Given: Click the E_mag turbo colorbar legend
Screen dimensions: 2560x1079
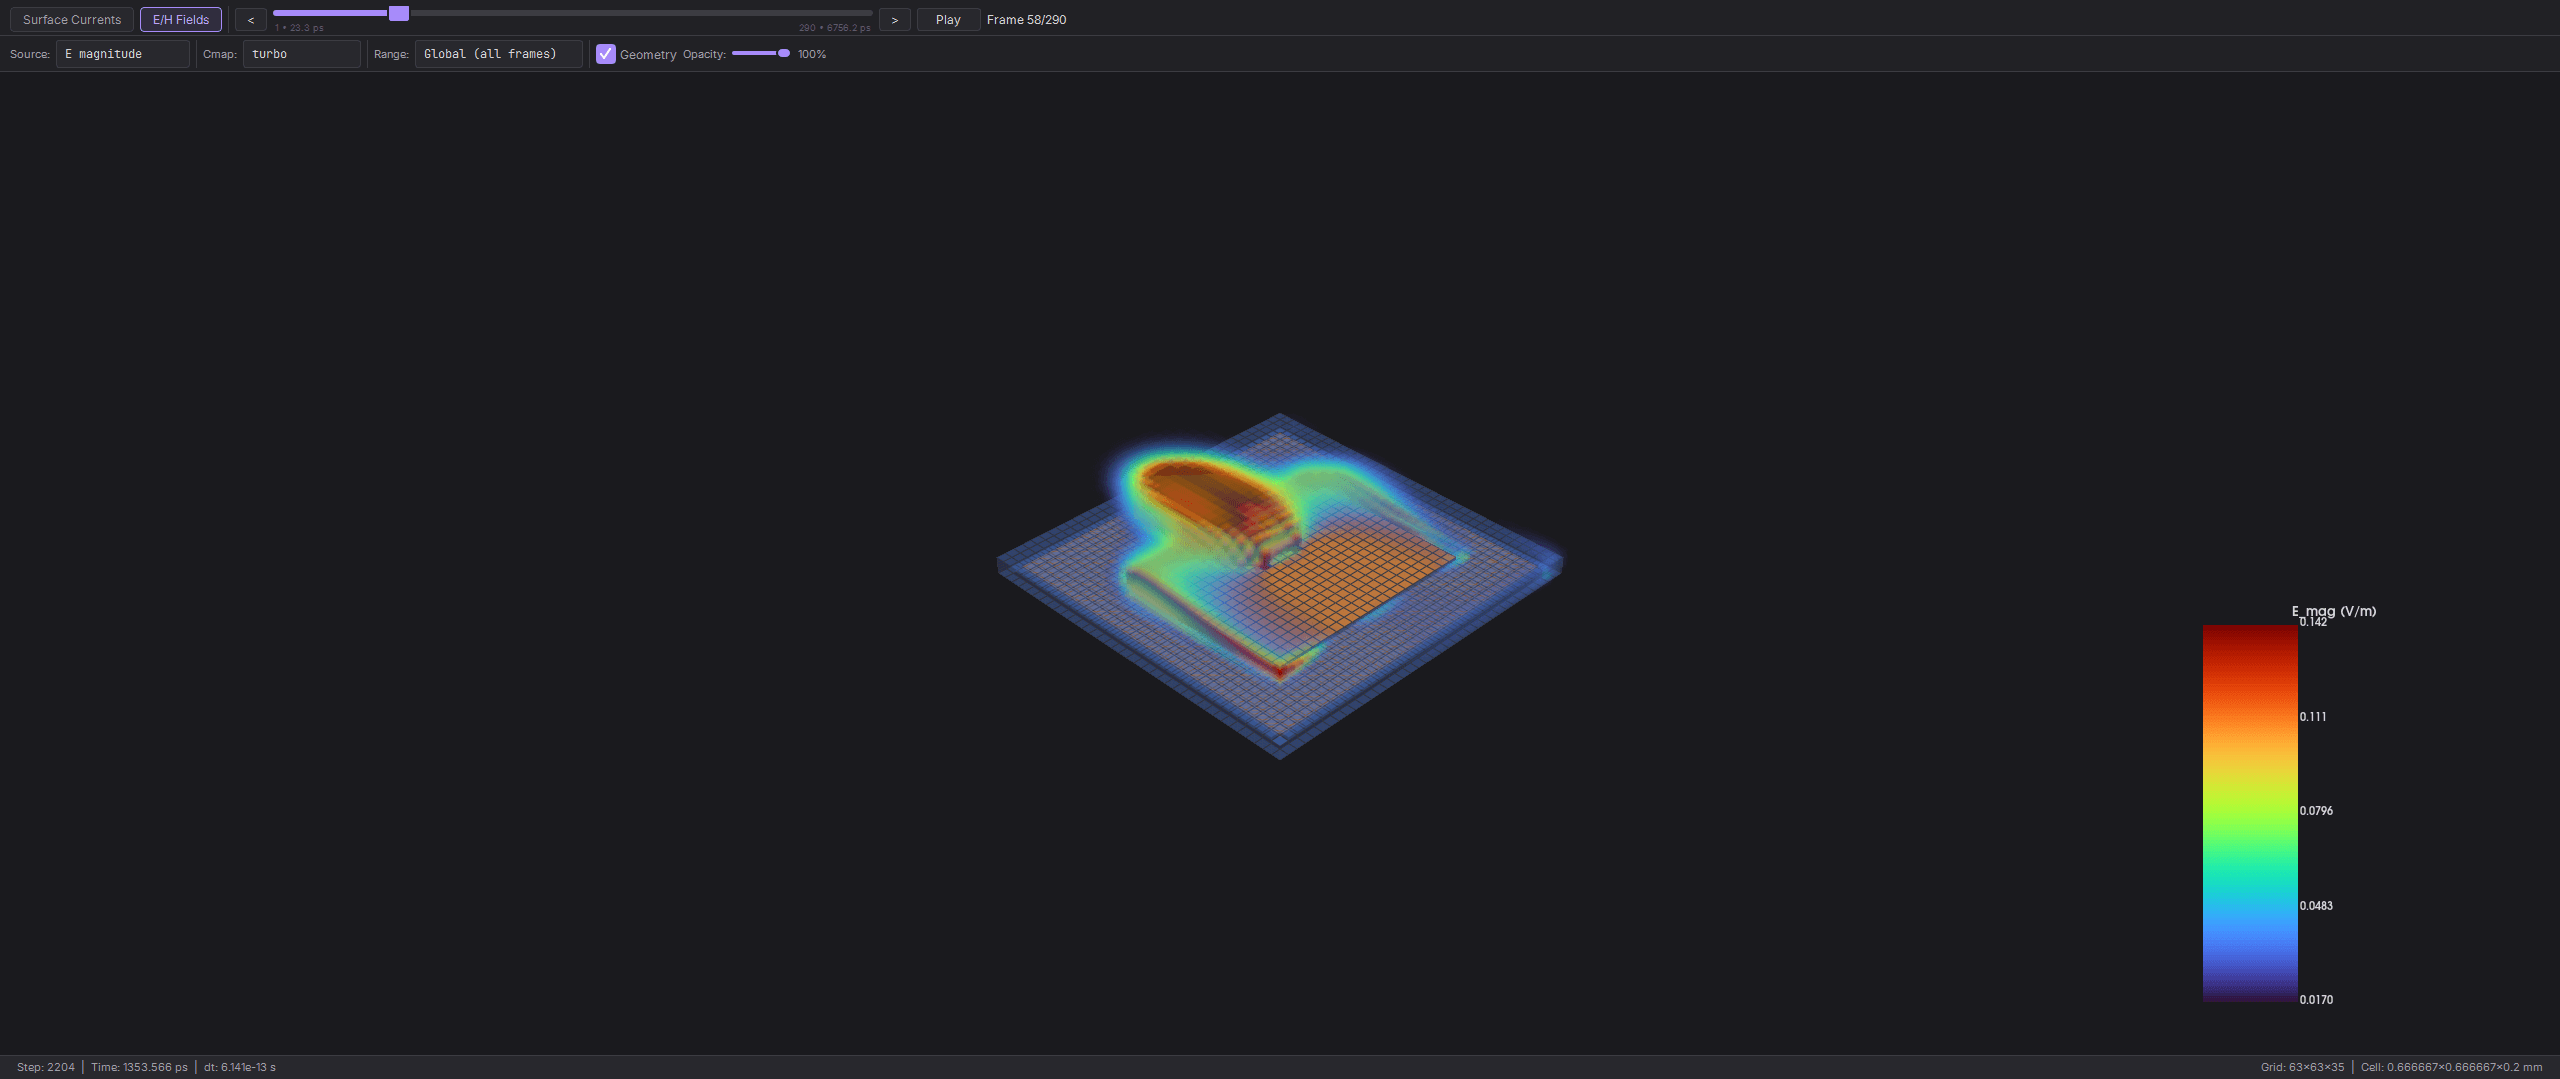Looking at the screenshot, I should click(x=2250, y=813).
